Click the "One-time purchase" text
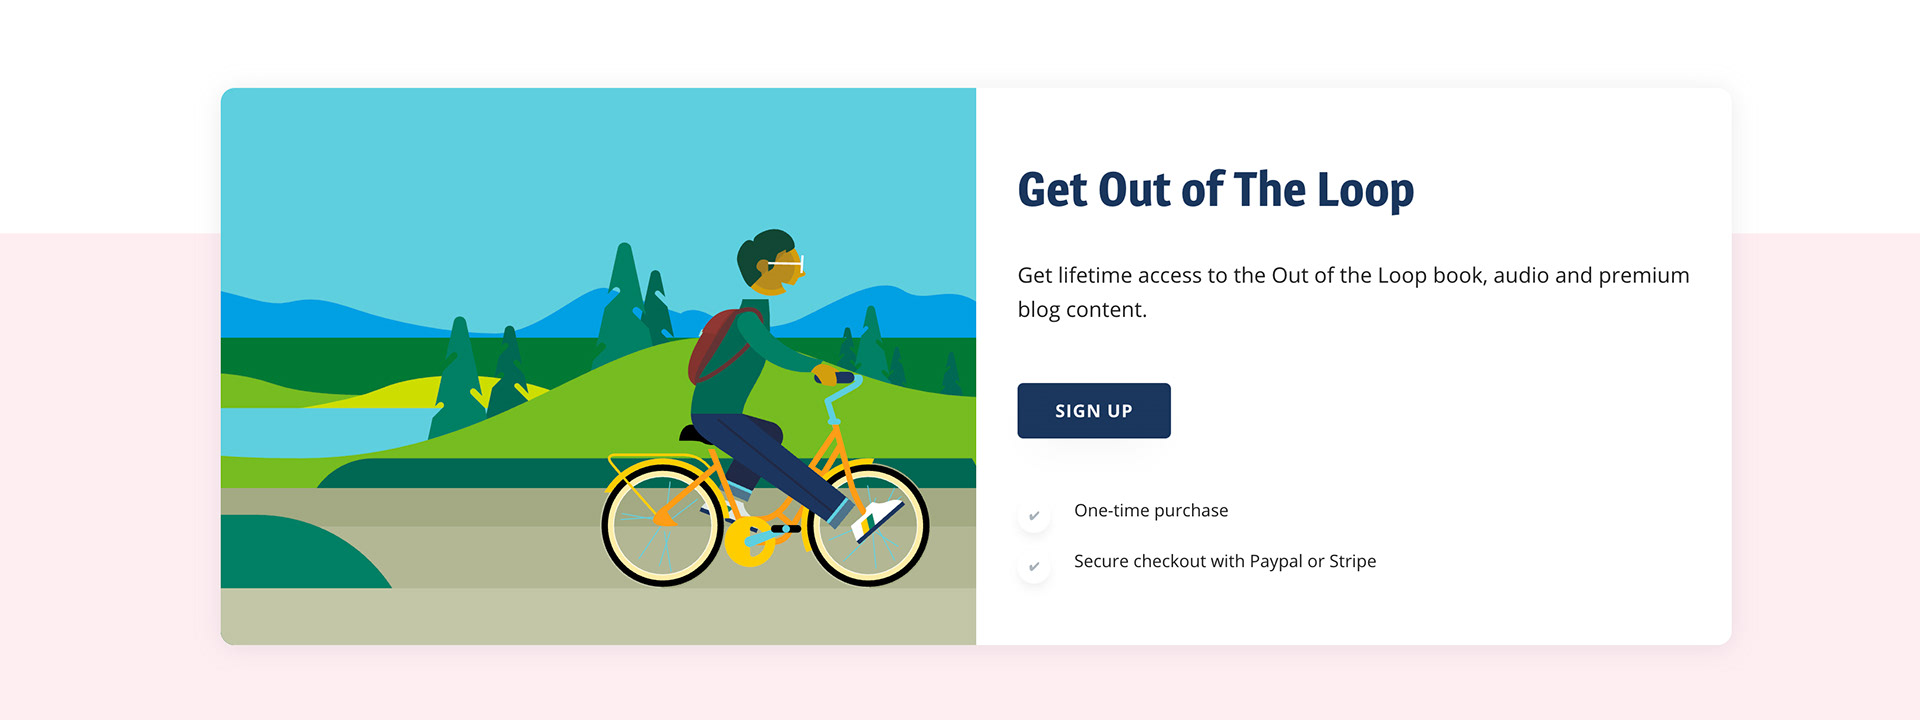1920x720 pixels. 1151,510
